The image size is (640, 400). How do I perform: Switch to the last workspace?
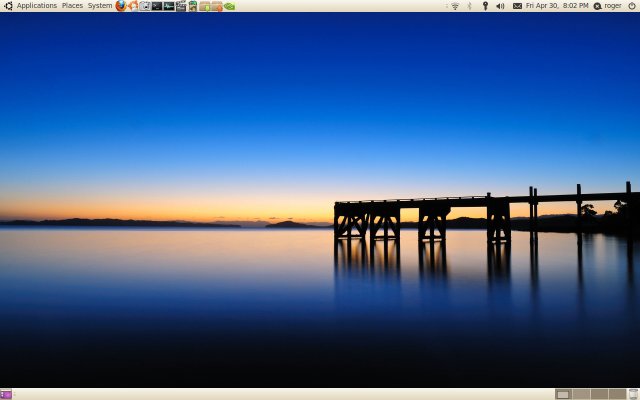coord(617,394)
